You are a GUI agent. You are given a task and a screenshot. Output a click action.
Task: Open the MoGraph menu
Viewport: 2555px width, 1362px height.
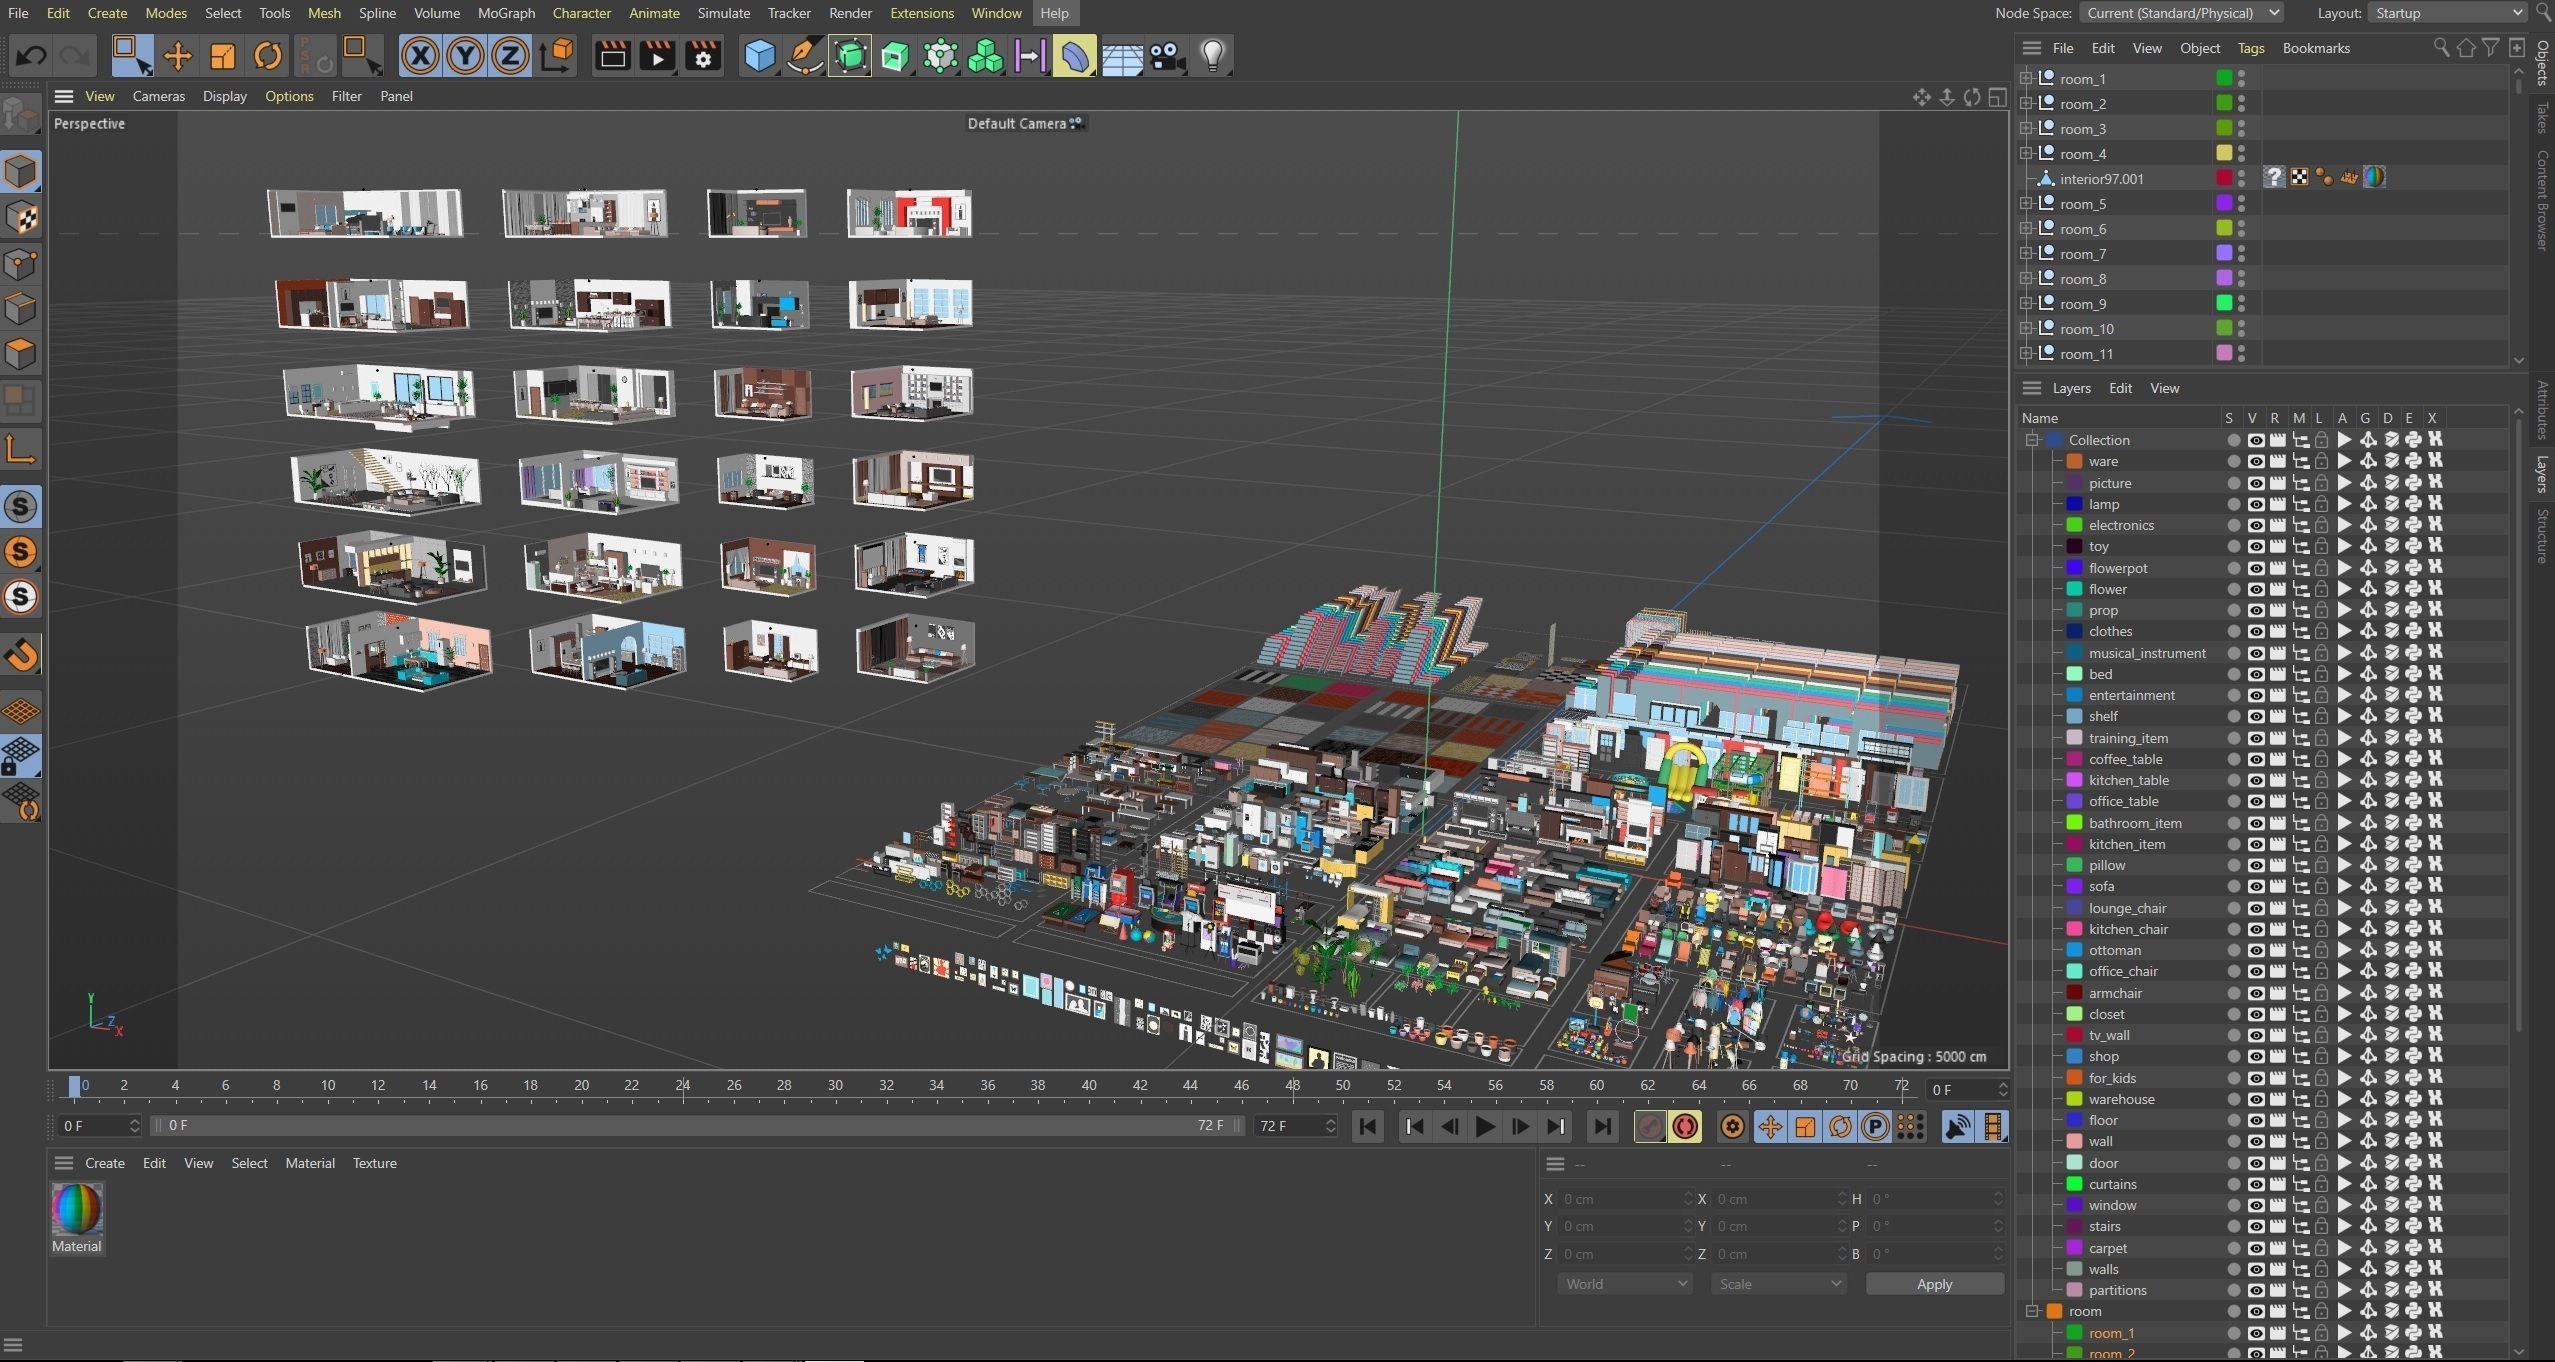coord(506,13)
